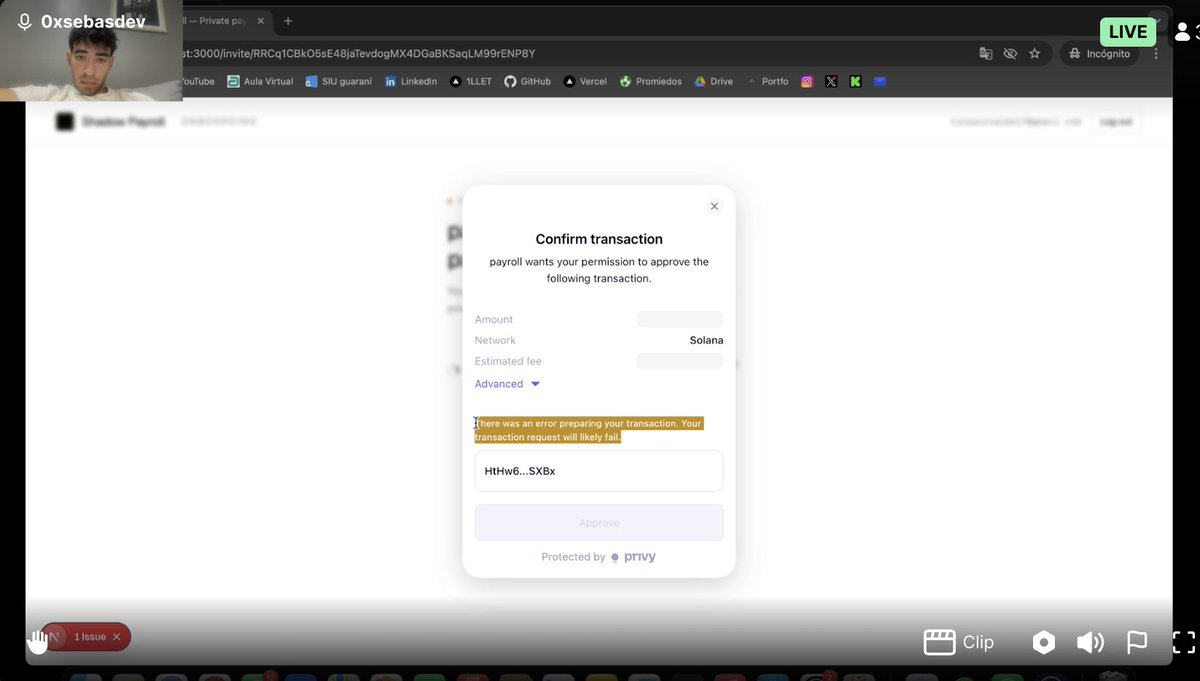Open the blue mail bookmark icon
Viewport: 1200px width, 681px height.
(x=880, y=81)
